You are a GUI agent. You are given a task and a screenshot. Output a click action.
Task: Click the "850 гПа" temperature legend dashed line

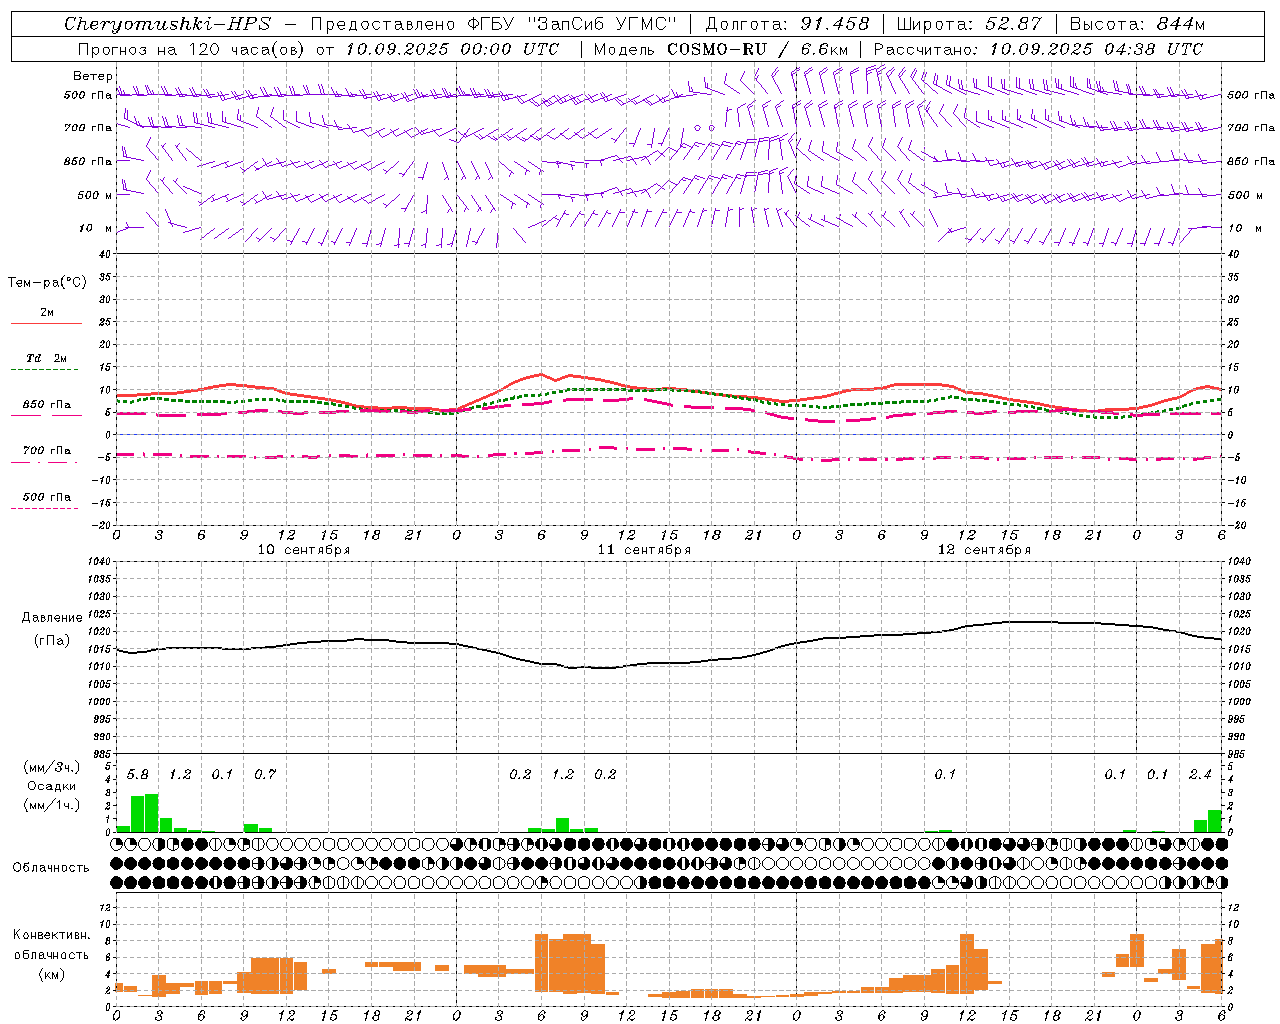coord(45,415)
